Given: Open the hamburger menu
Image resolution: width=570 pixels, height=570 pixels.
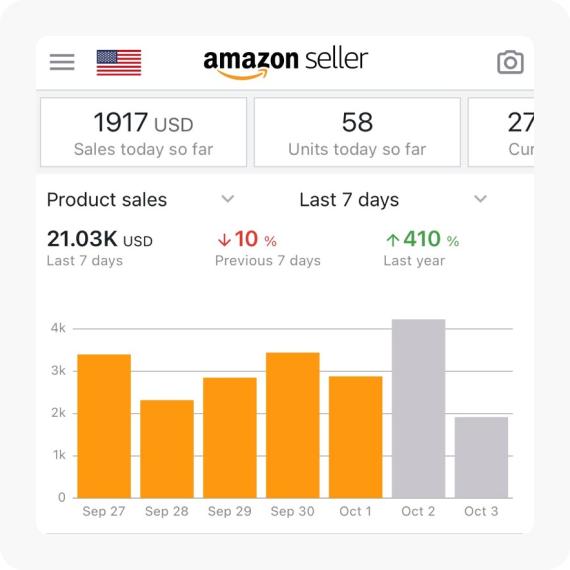Looking at the screenshot, I should [62, 62].
